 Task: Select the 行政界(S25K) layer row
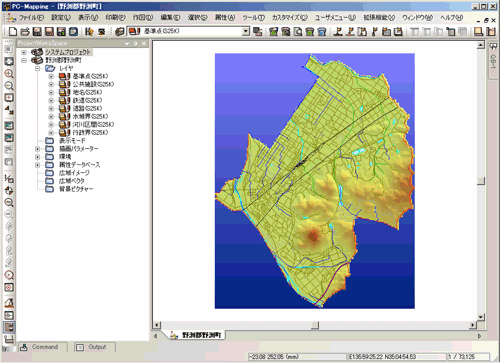(x=90, y=132)
